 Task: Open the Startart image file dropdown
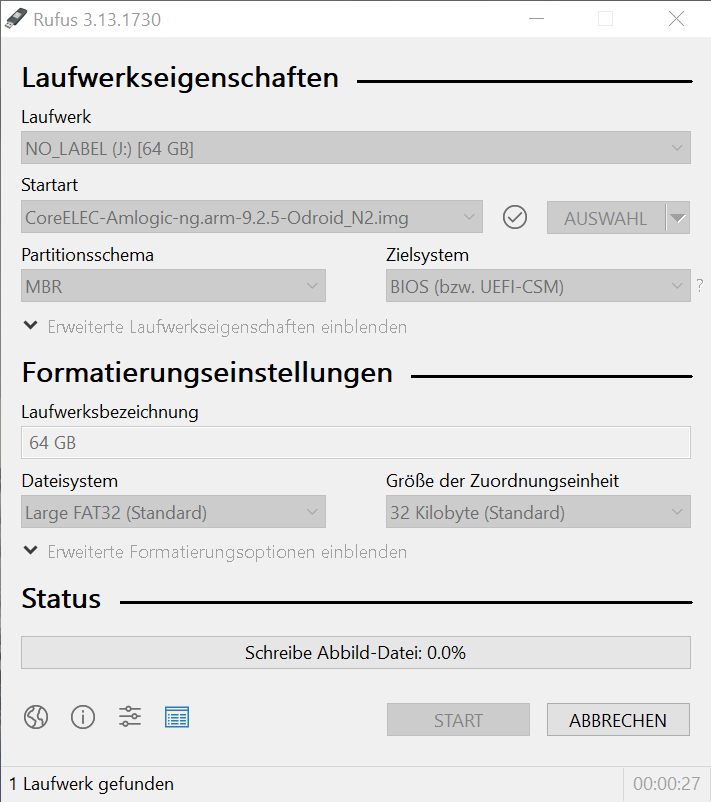(252, 217)
